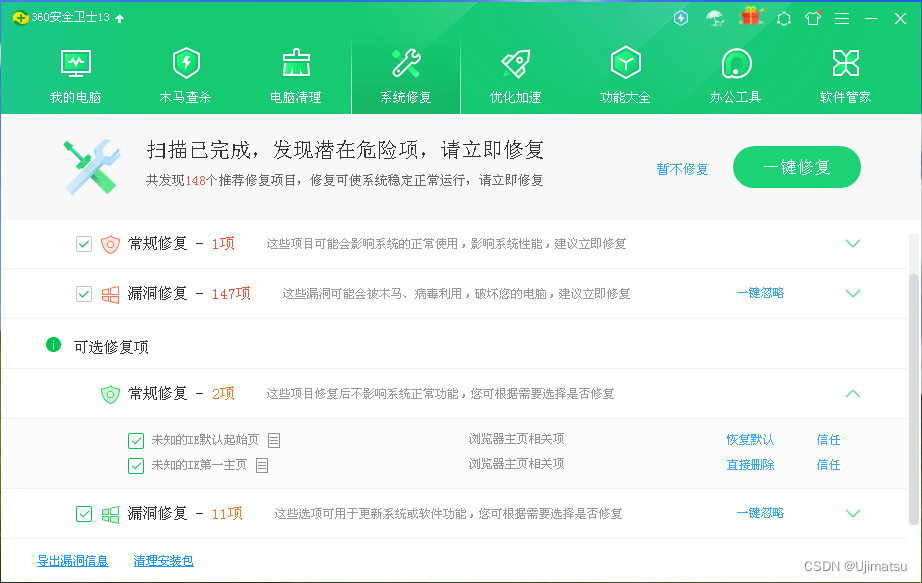Click 信任 for 未知的IE第一主页
Screen dimensions: 922x583
[829, 465]
